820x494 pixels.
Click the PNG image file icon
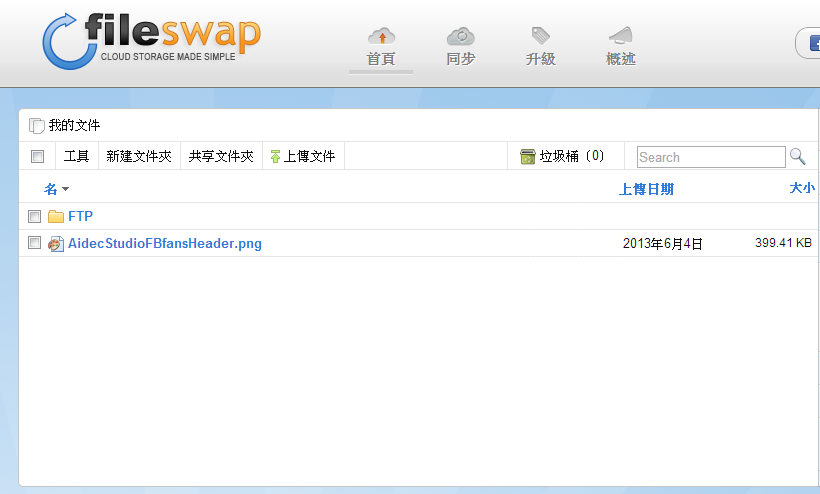point(56,244)
